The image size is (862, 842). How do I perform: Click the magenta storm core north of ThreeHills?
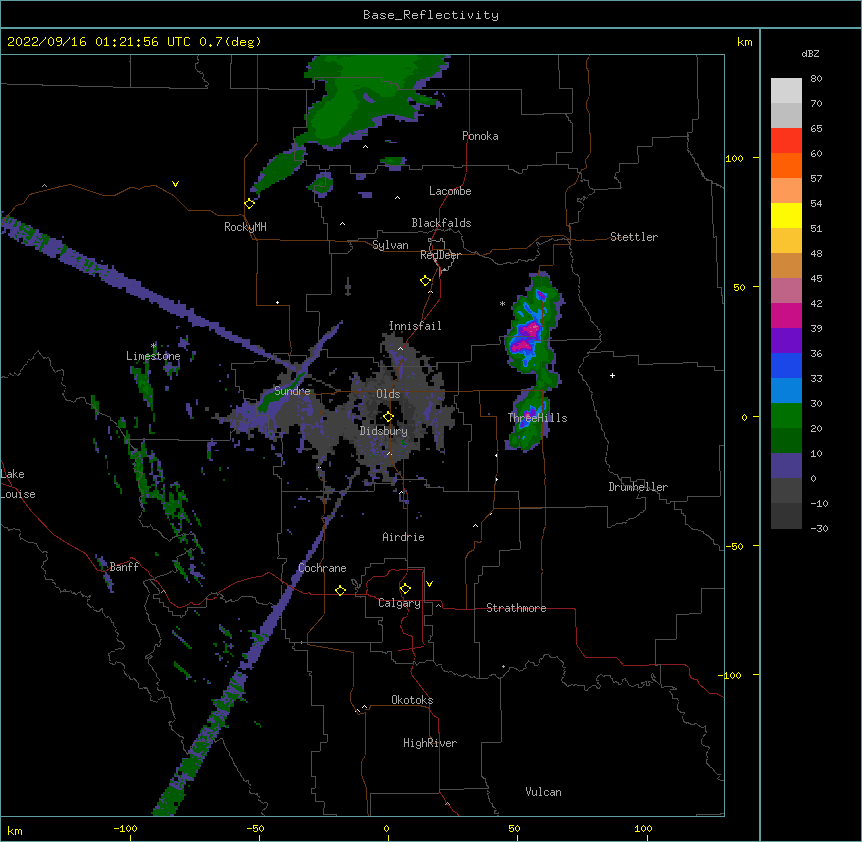pos(526,337)
